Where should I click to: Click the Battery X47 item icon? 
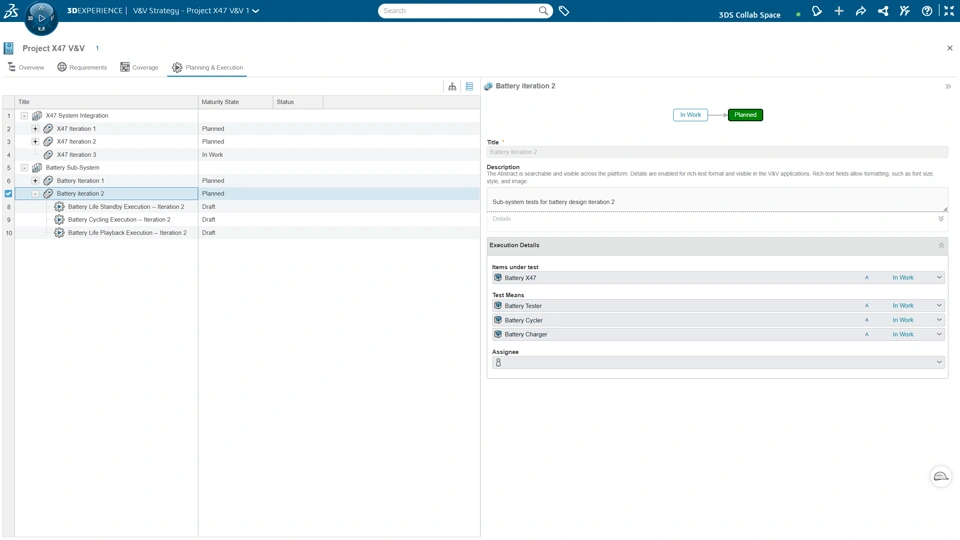click(498, 277)
